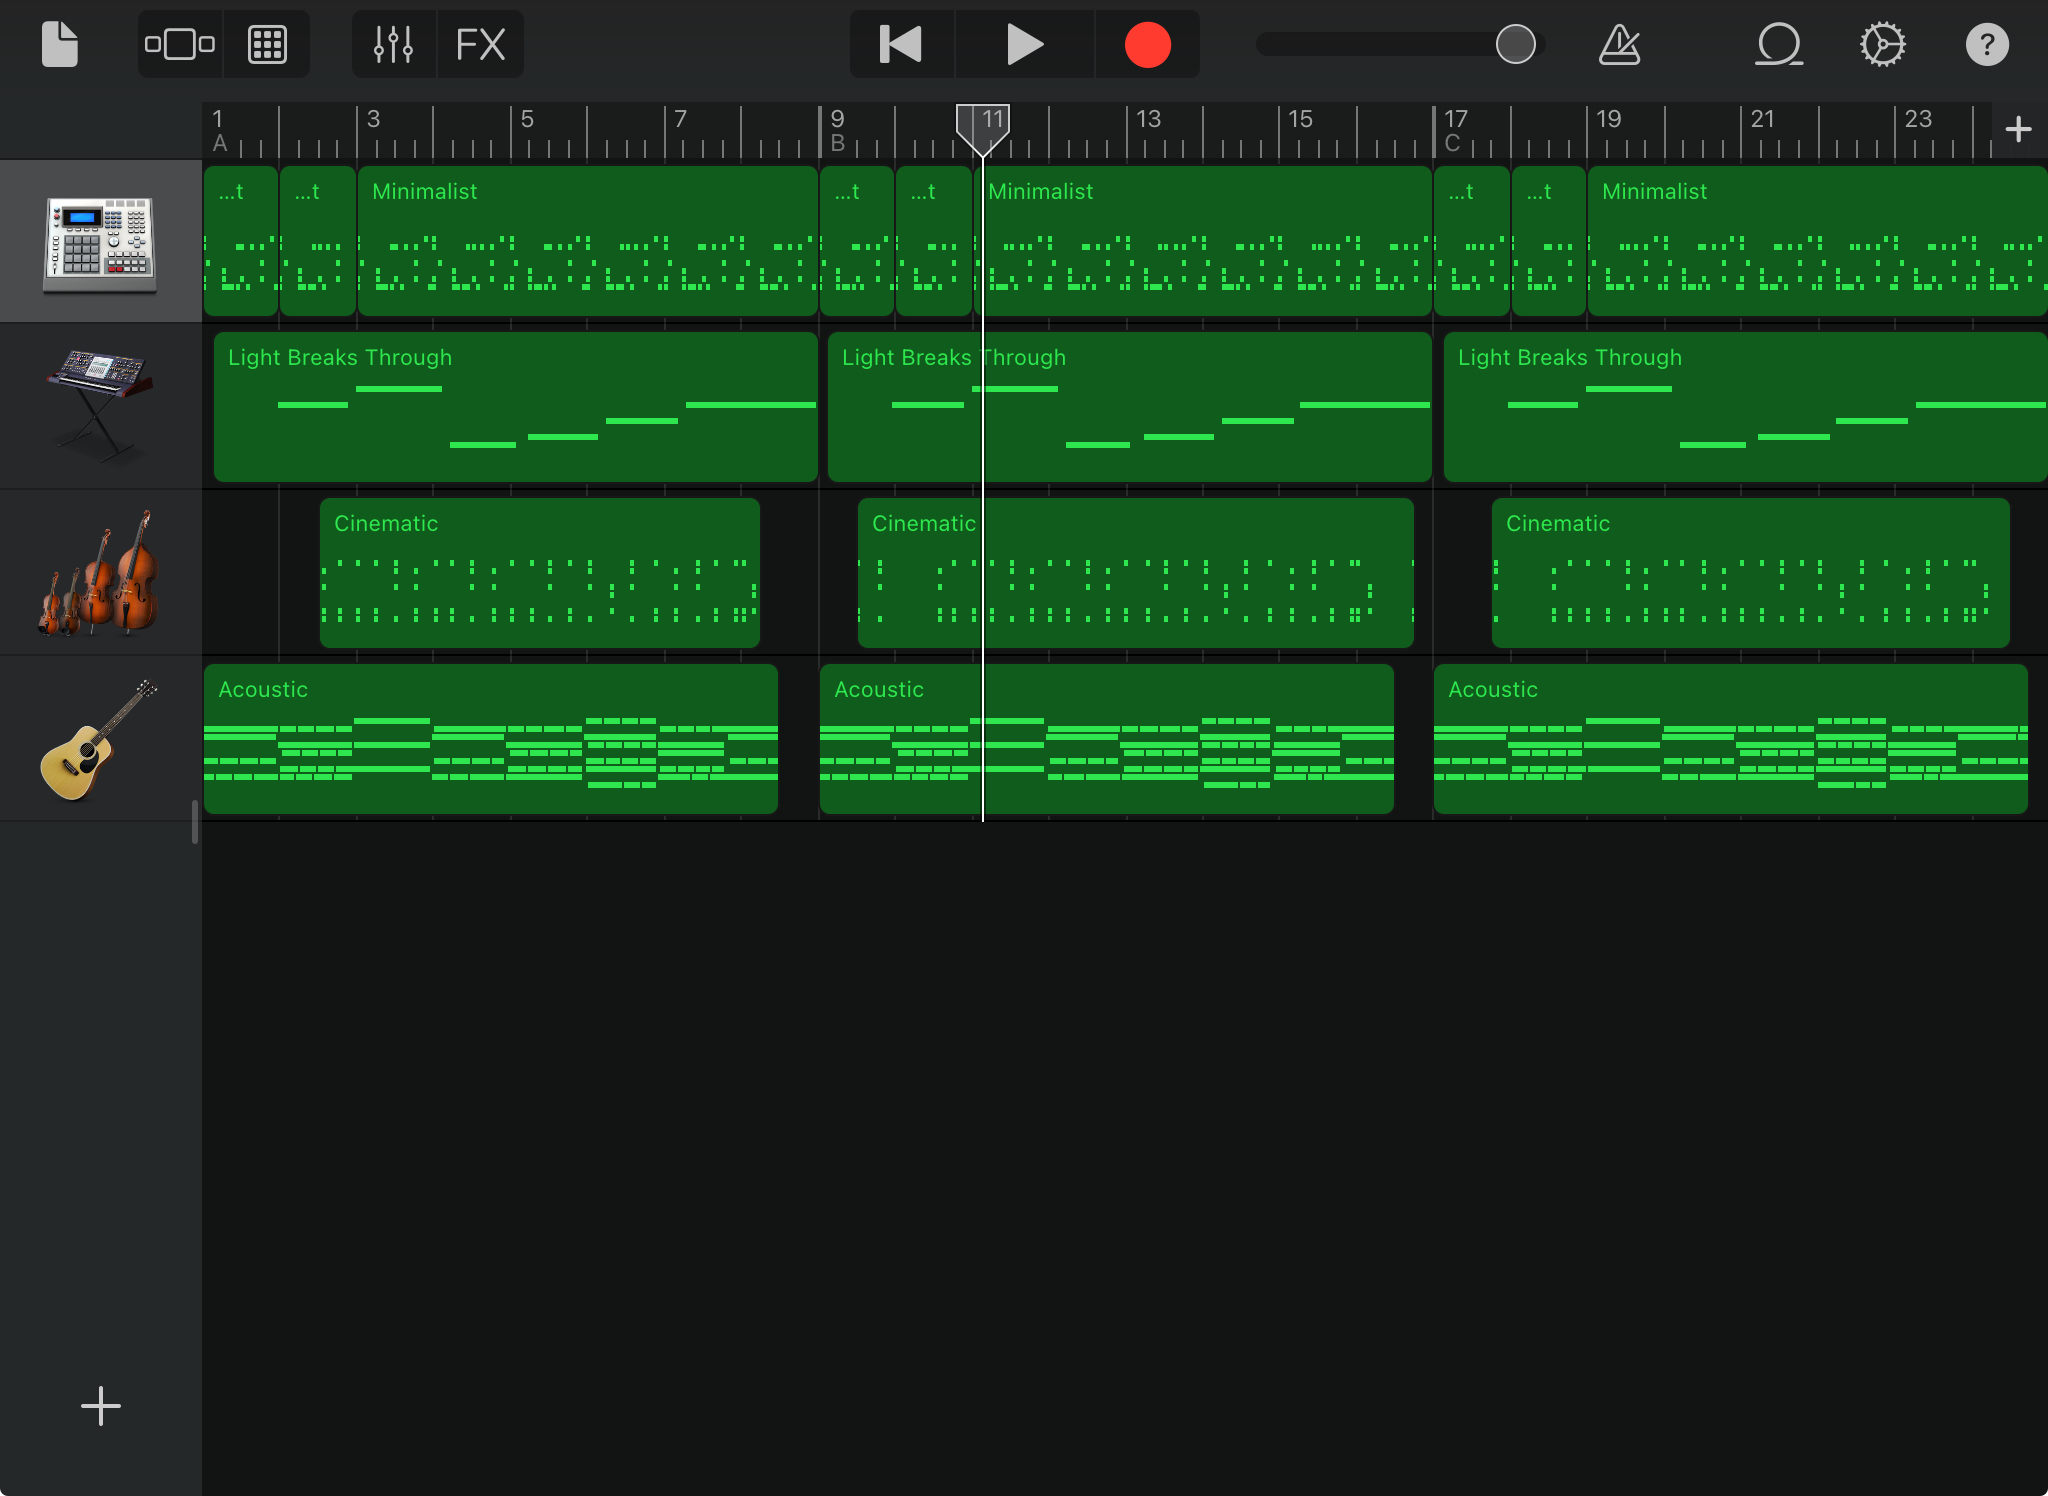Image resolution: width=2048 pixels, height=1496 pixels.
Task: Open the Loop Browser
Action: click(1779, 44)
